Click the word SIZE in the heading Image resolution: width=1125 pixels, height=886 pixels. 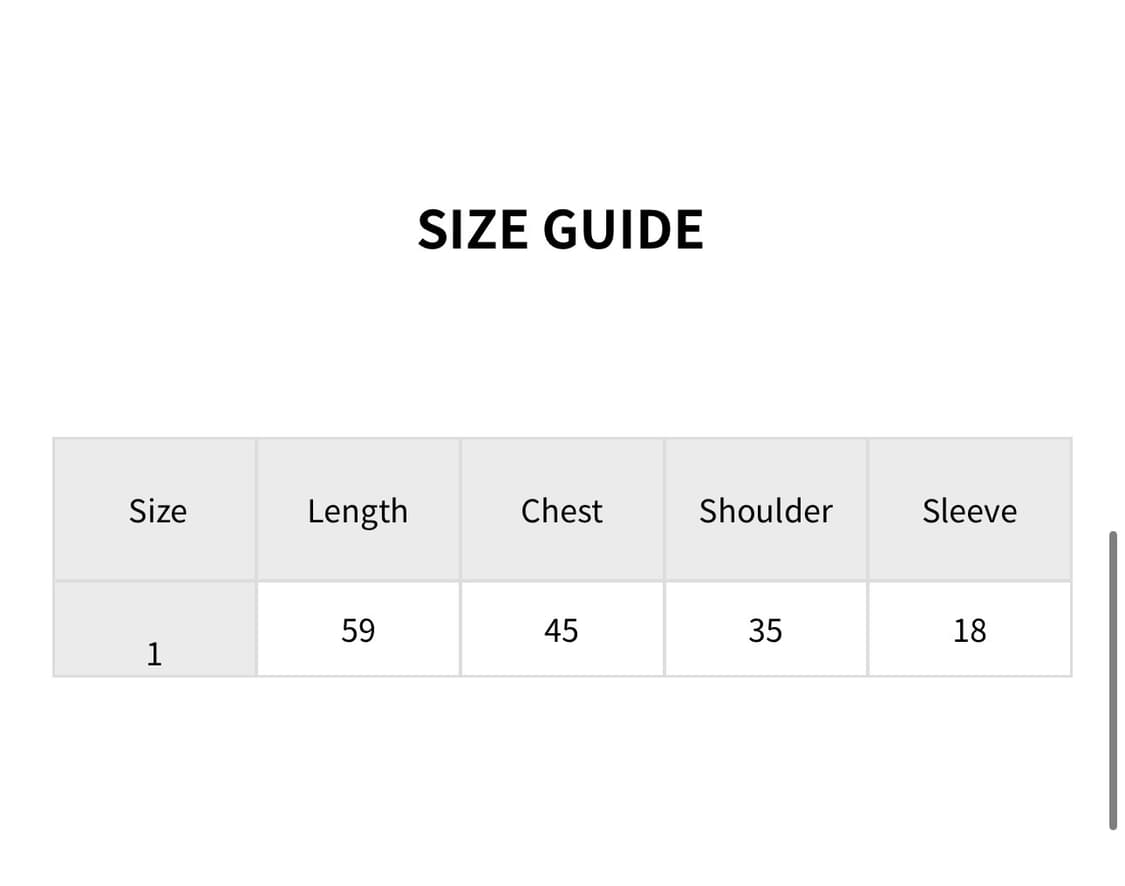point(473,230)
